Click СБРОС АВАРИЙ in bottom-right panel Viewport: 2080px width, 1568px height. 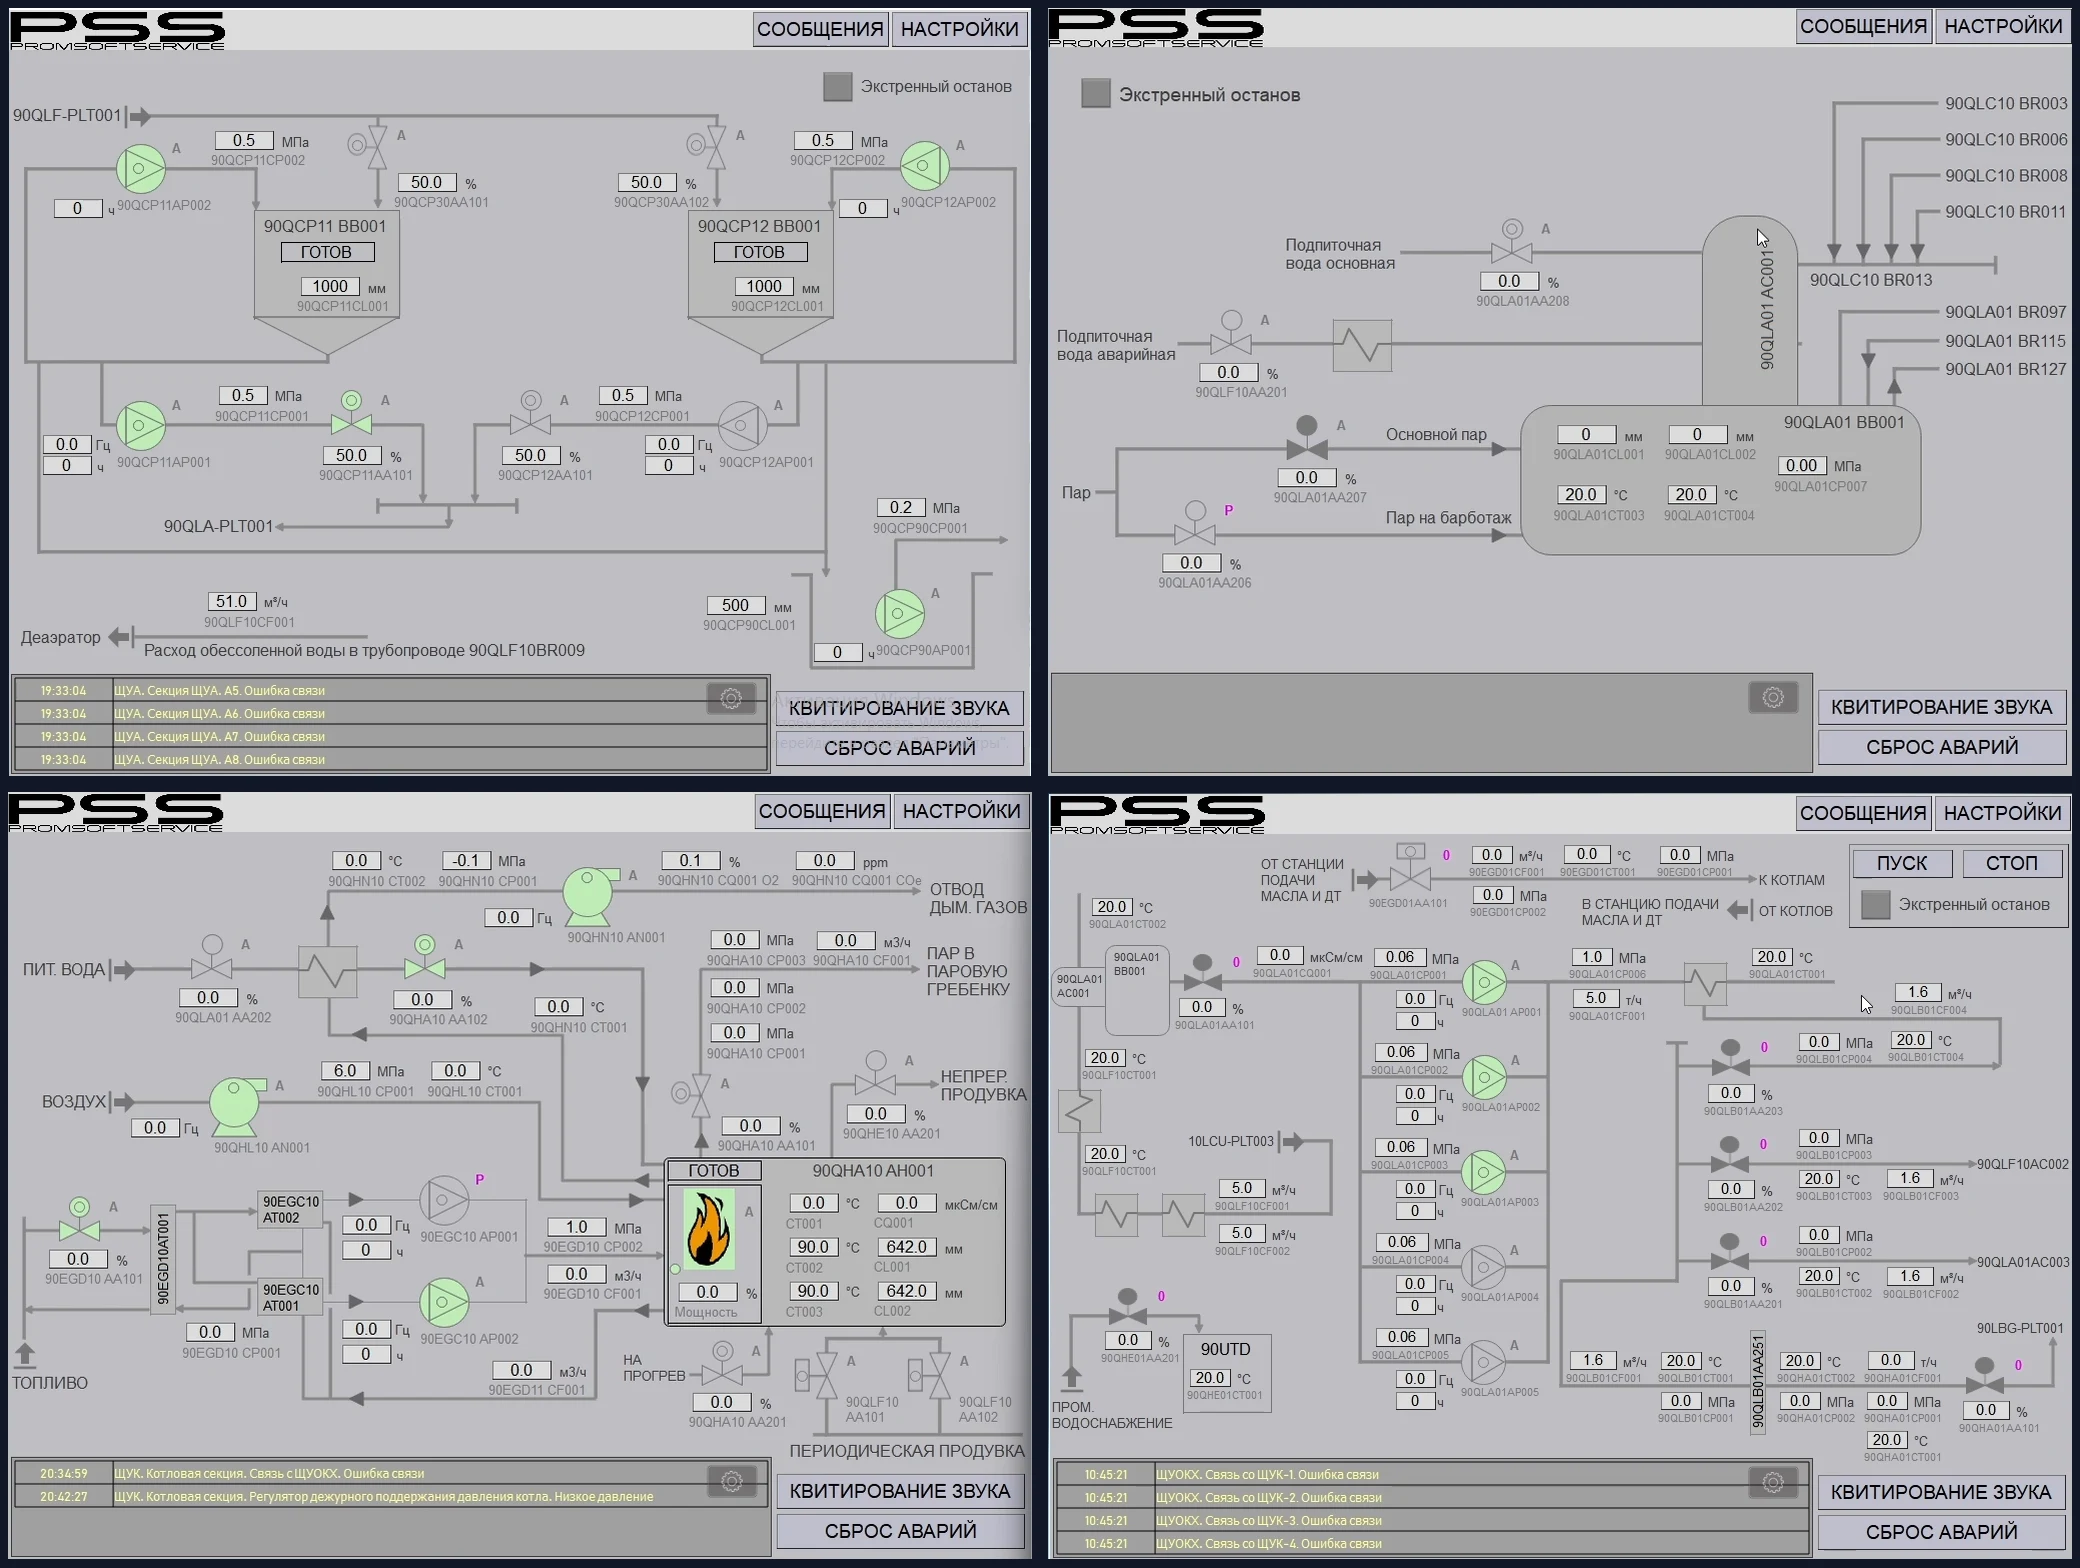pyautogui.click(x=1941, y=1532)
